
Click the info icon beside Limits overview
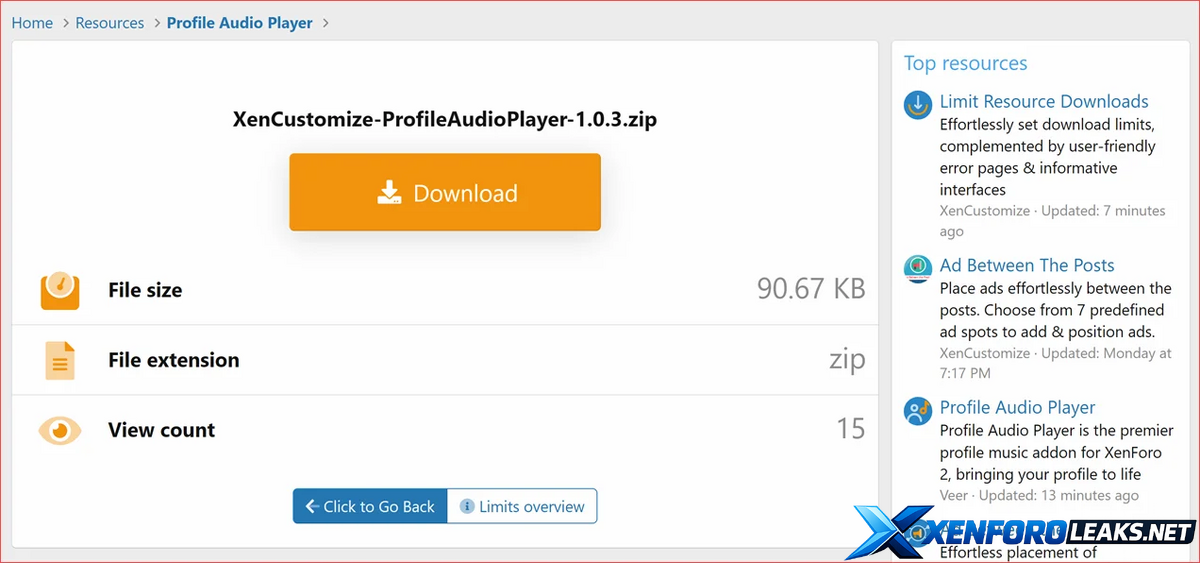466,507
